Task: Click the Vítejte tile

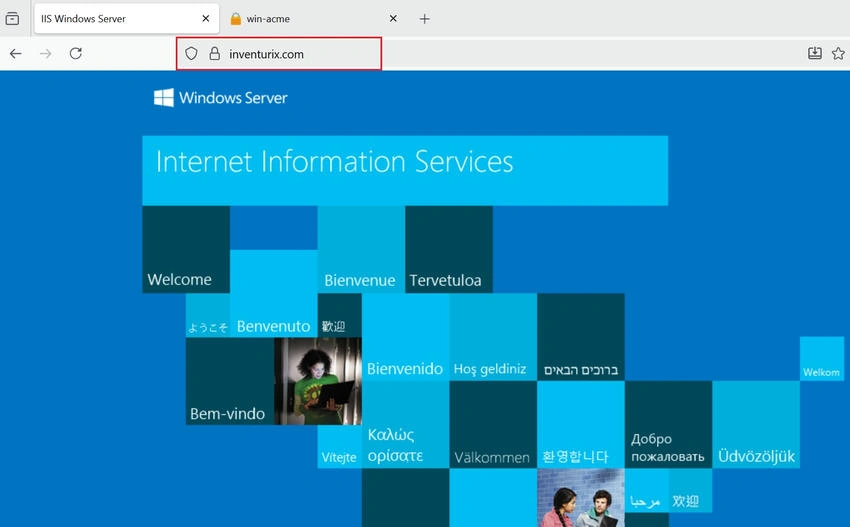Action: pos(339,446)
